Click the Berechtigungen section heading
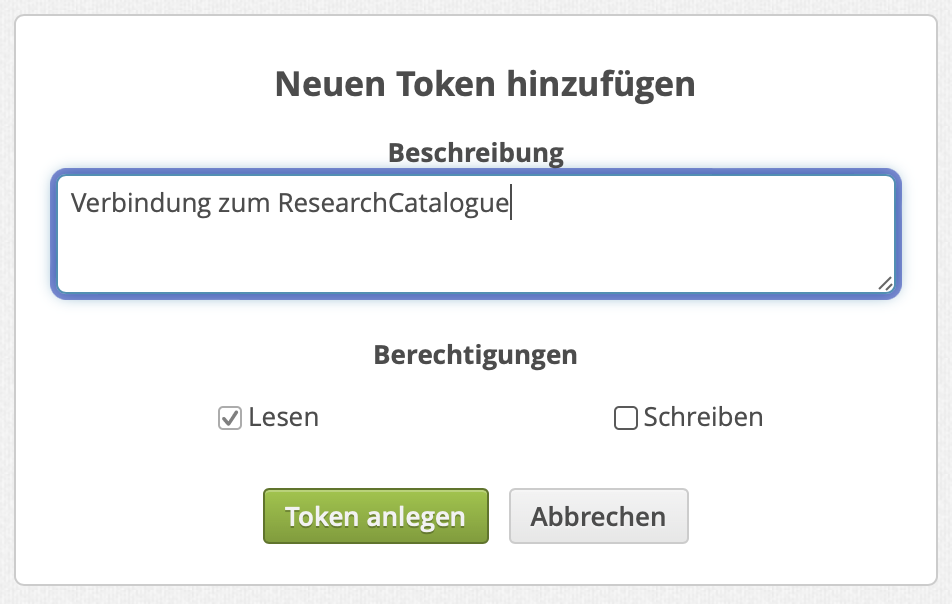The height and width of the screenshot is (604, 952). point(476,355)
